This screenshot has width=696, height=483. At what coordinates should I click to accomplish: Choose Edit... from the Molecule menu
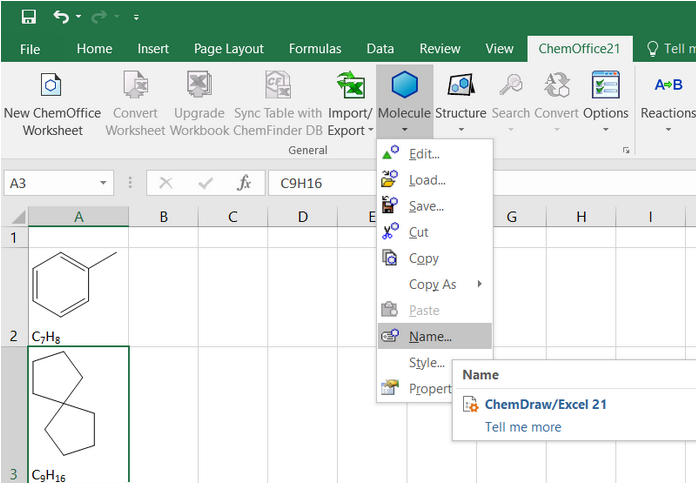(435, 154)
